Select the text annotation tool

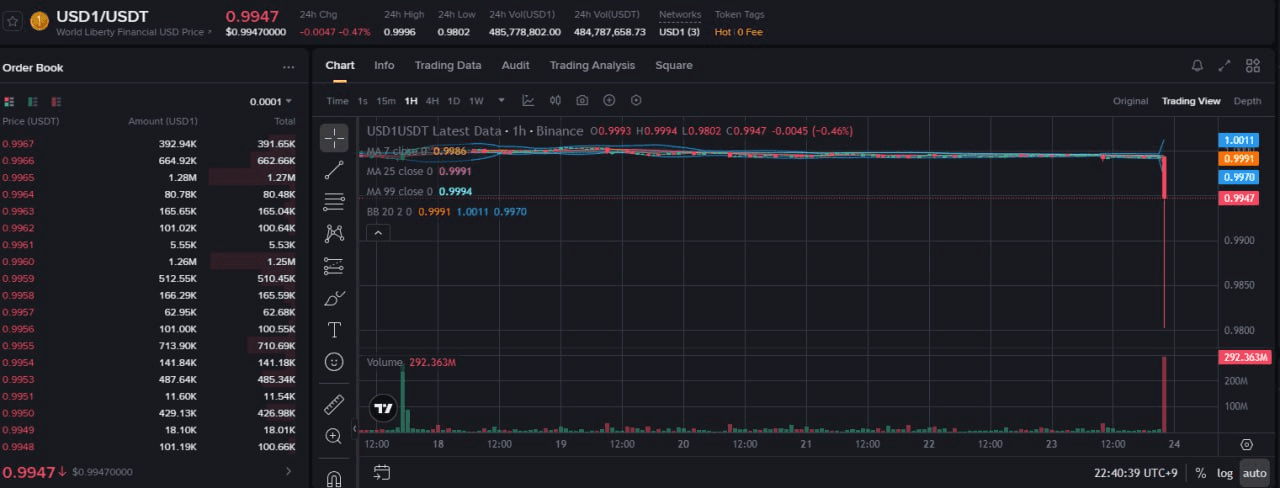pos(334,329)
